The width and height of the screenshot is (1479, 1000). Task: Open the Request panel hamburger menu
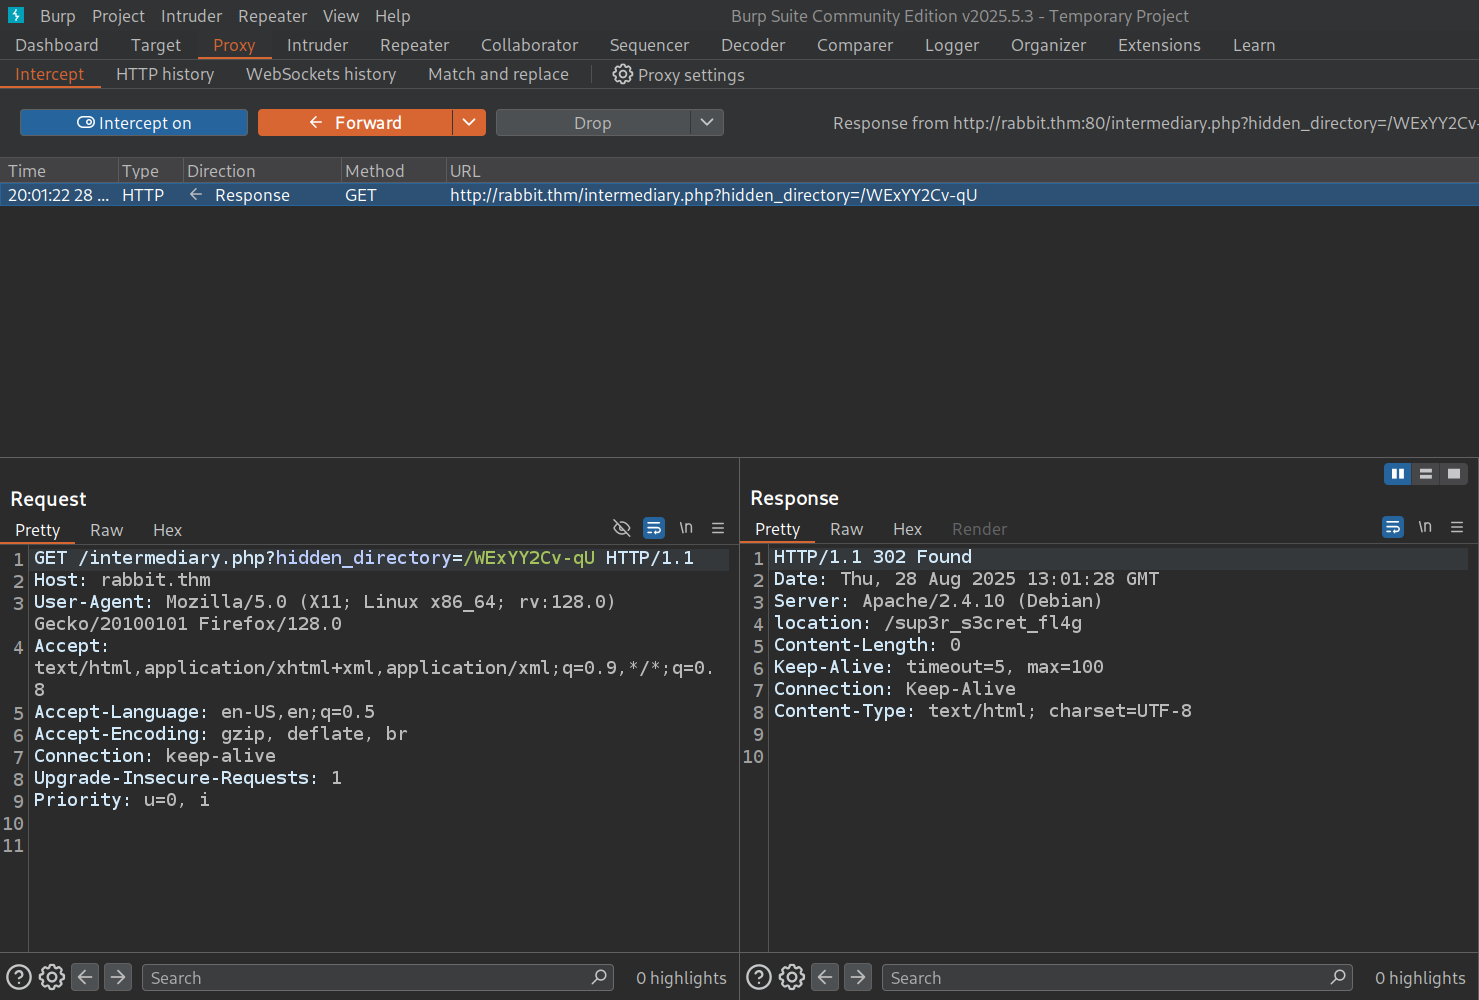(718, 528)
